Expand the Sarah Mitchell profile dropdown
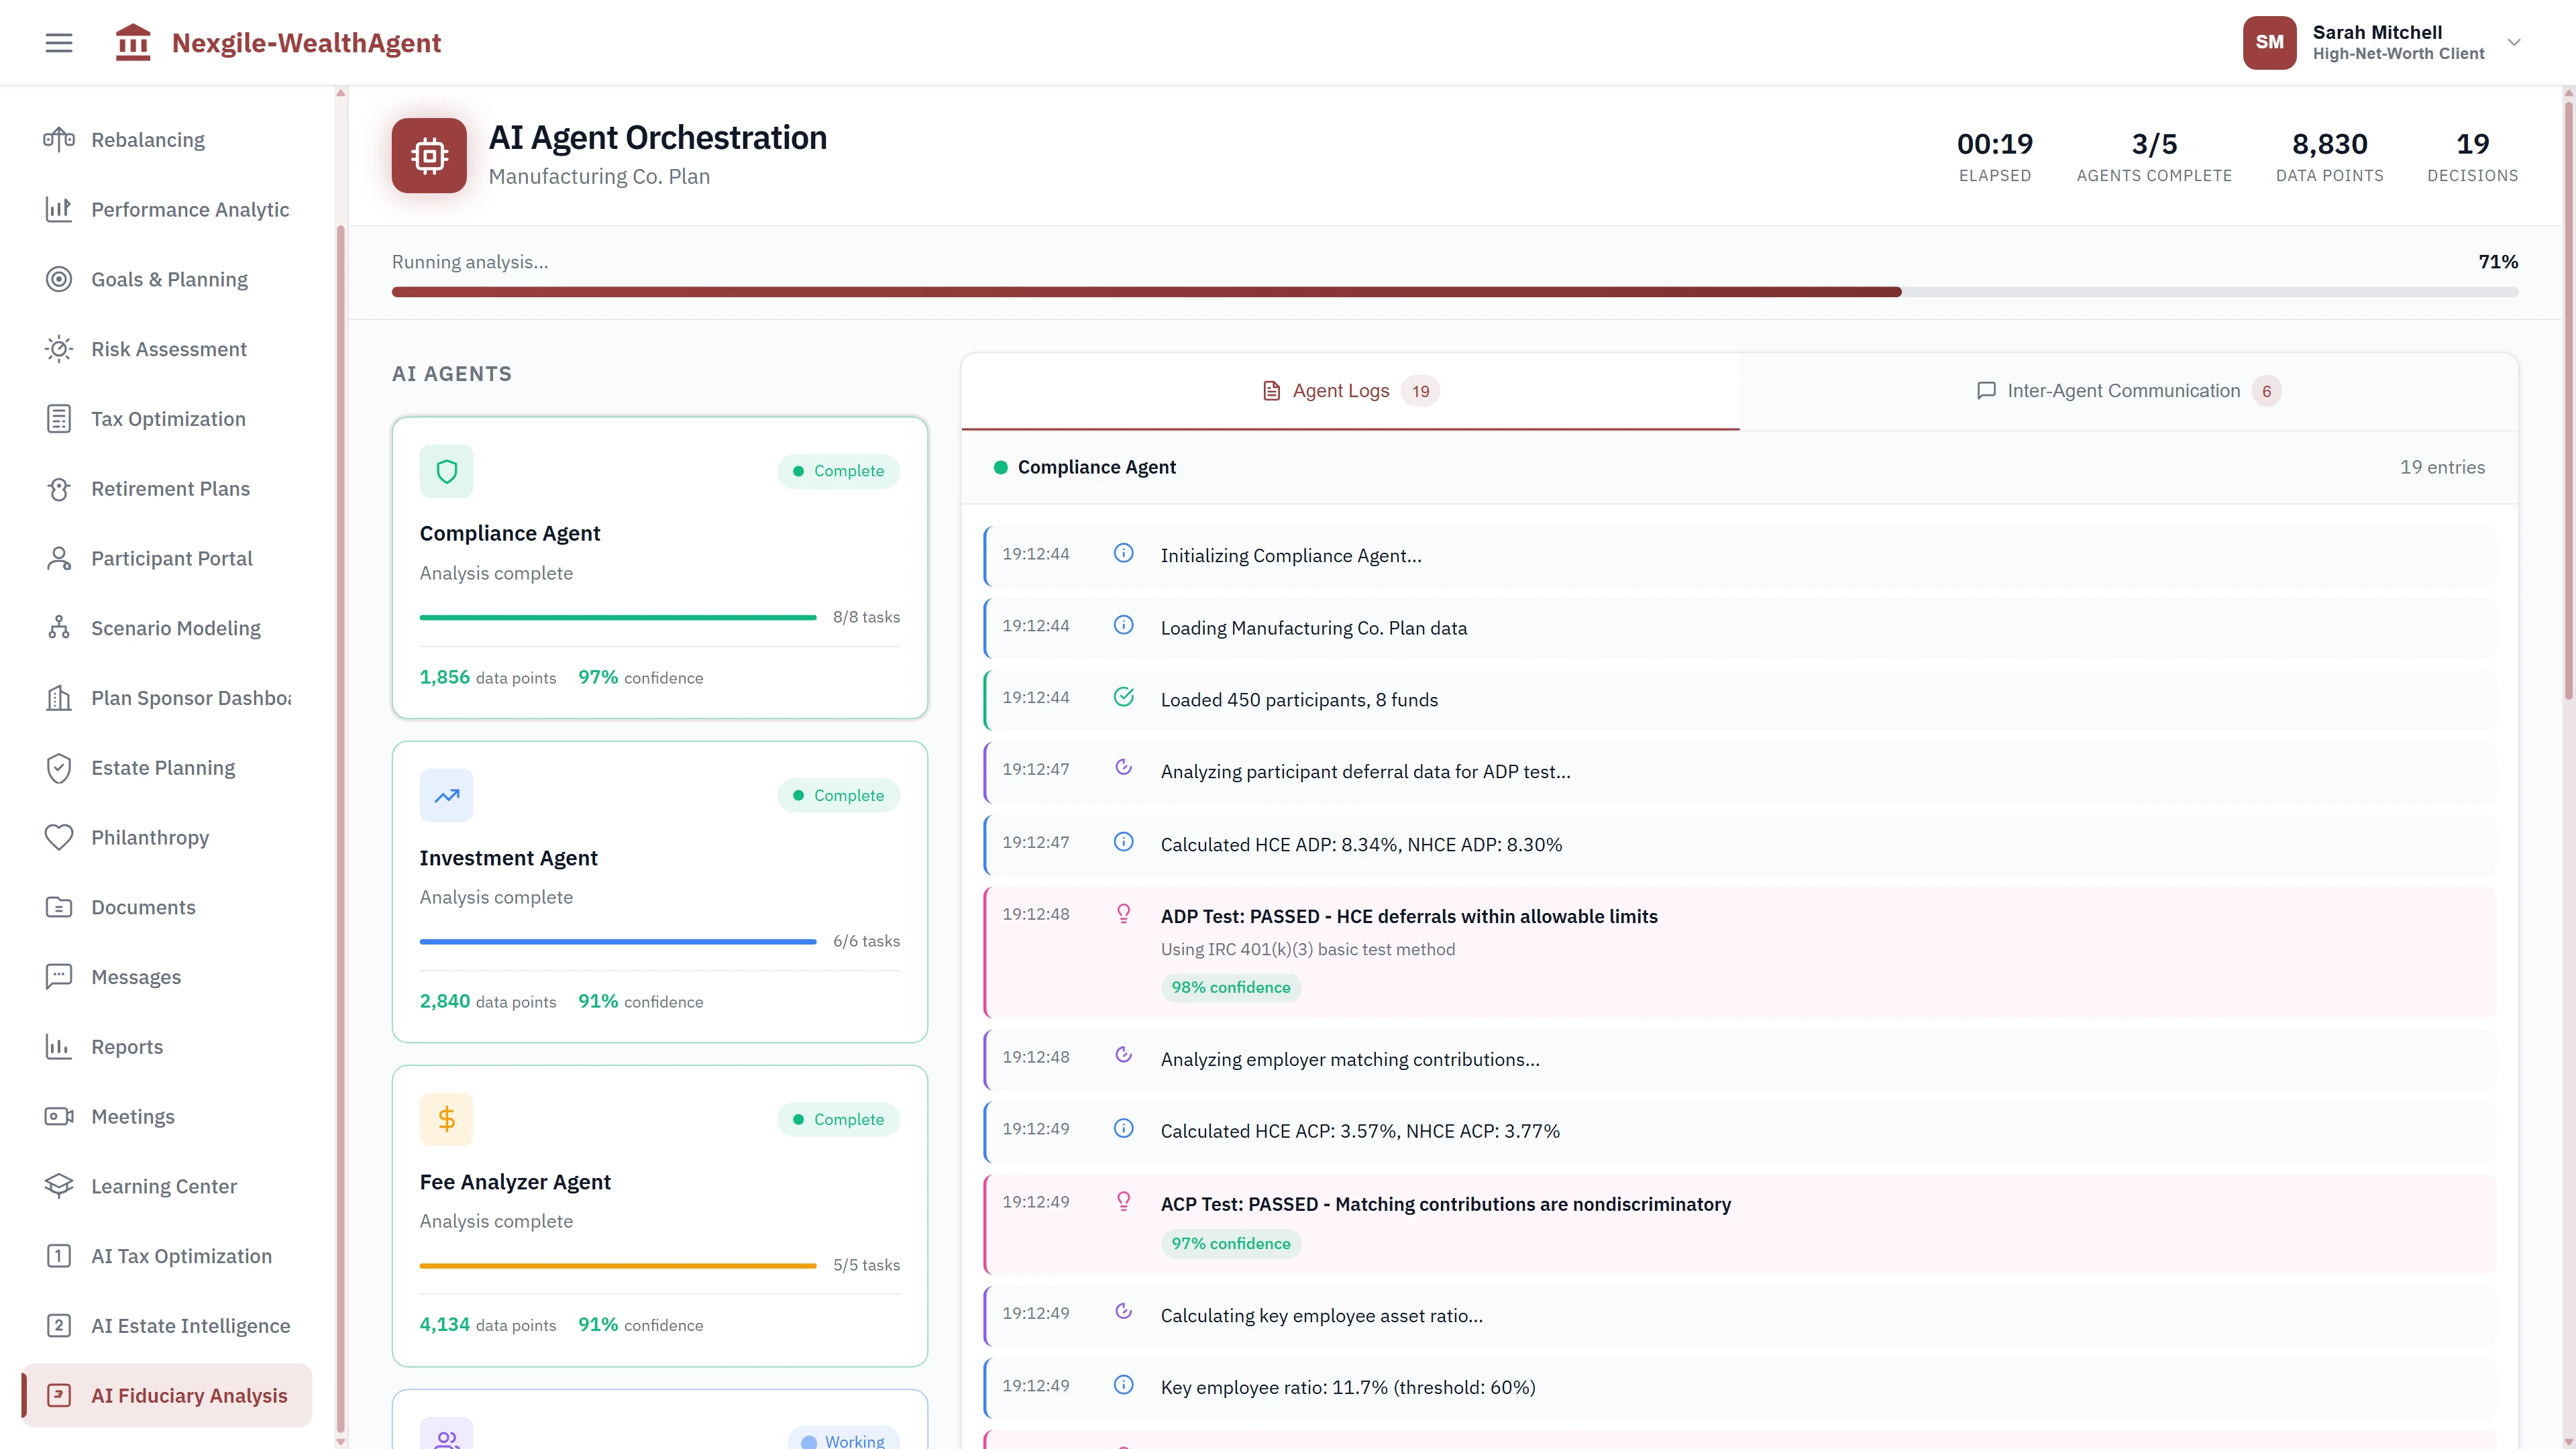Image resolution: width=2576 pixels, height=1449 pixels. (x=2514, y=42)
